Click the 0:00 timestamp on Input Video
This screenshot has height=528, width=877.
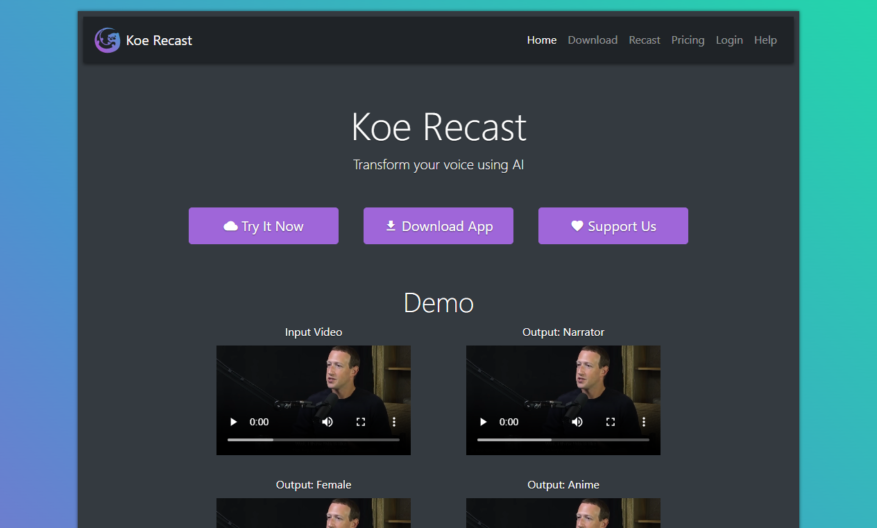click(x=259, y=422)
